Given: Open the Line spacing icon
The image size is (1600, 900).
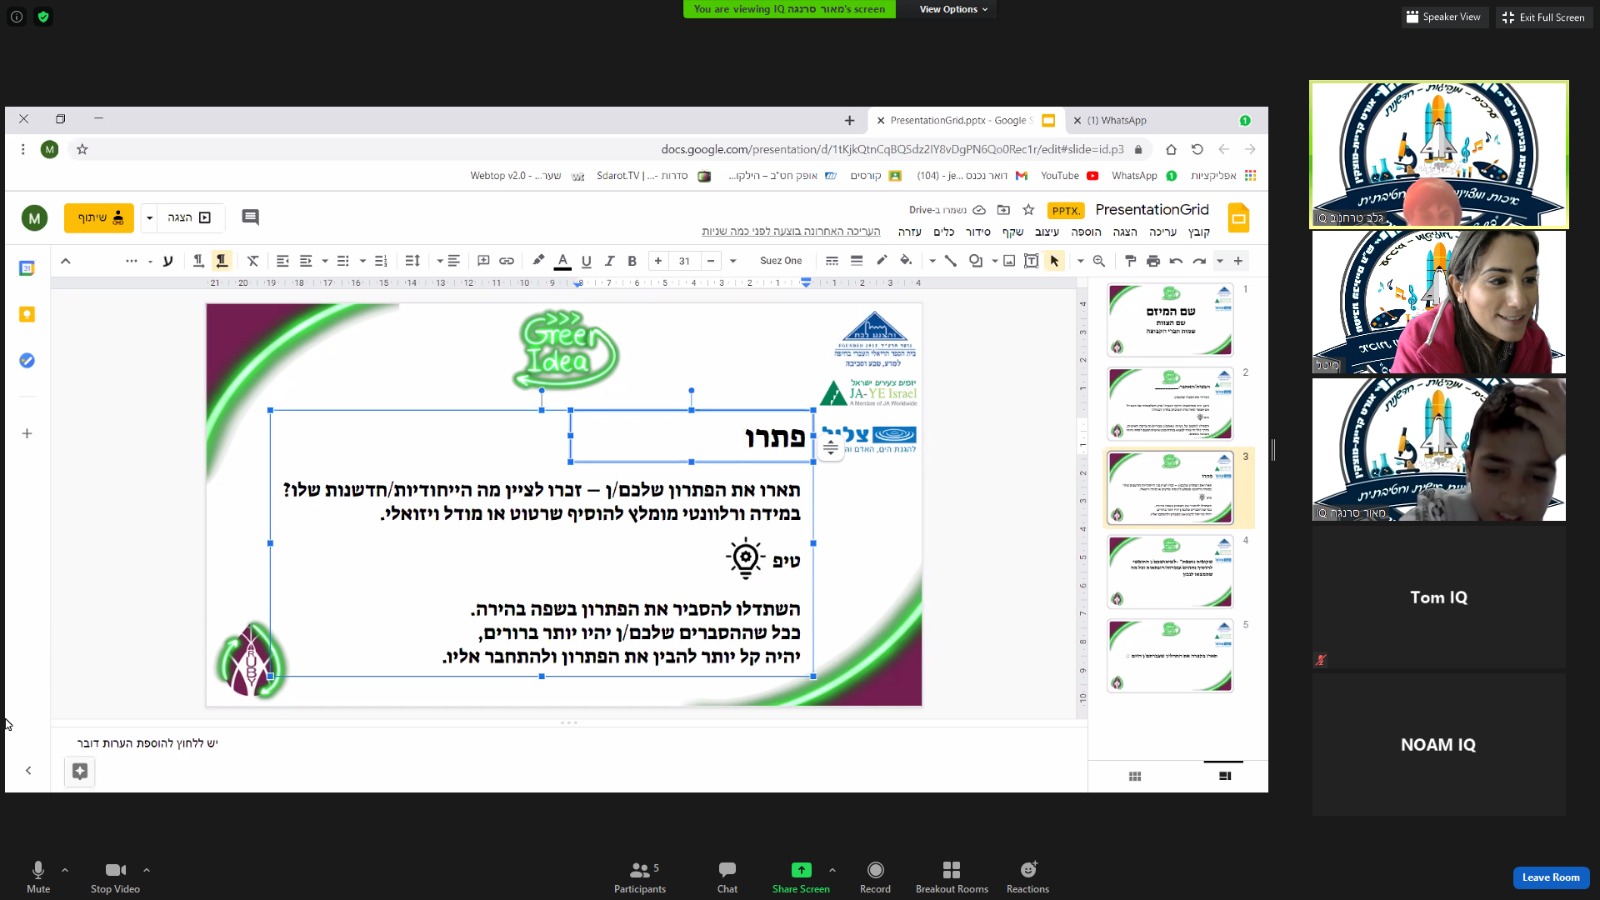Looking at the screenshot, I should [412, 261].
